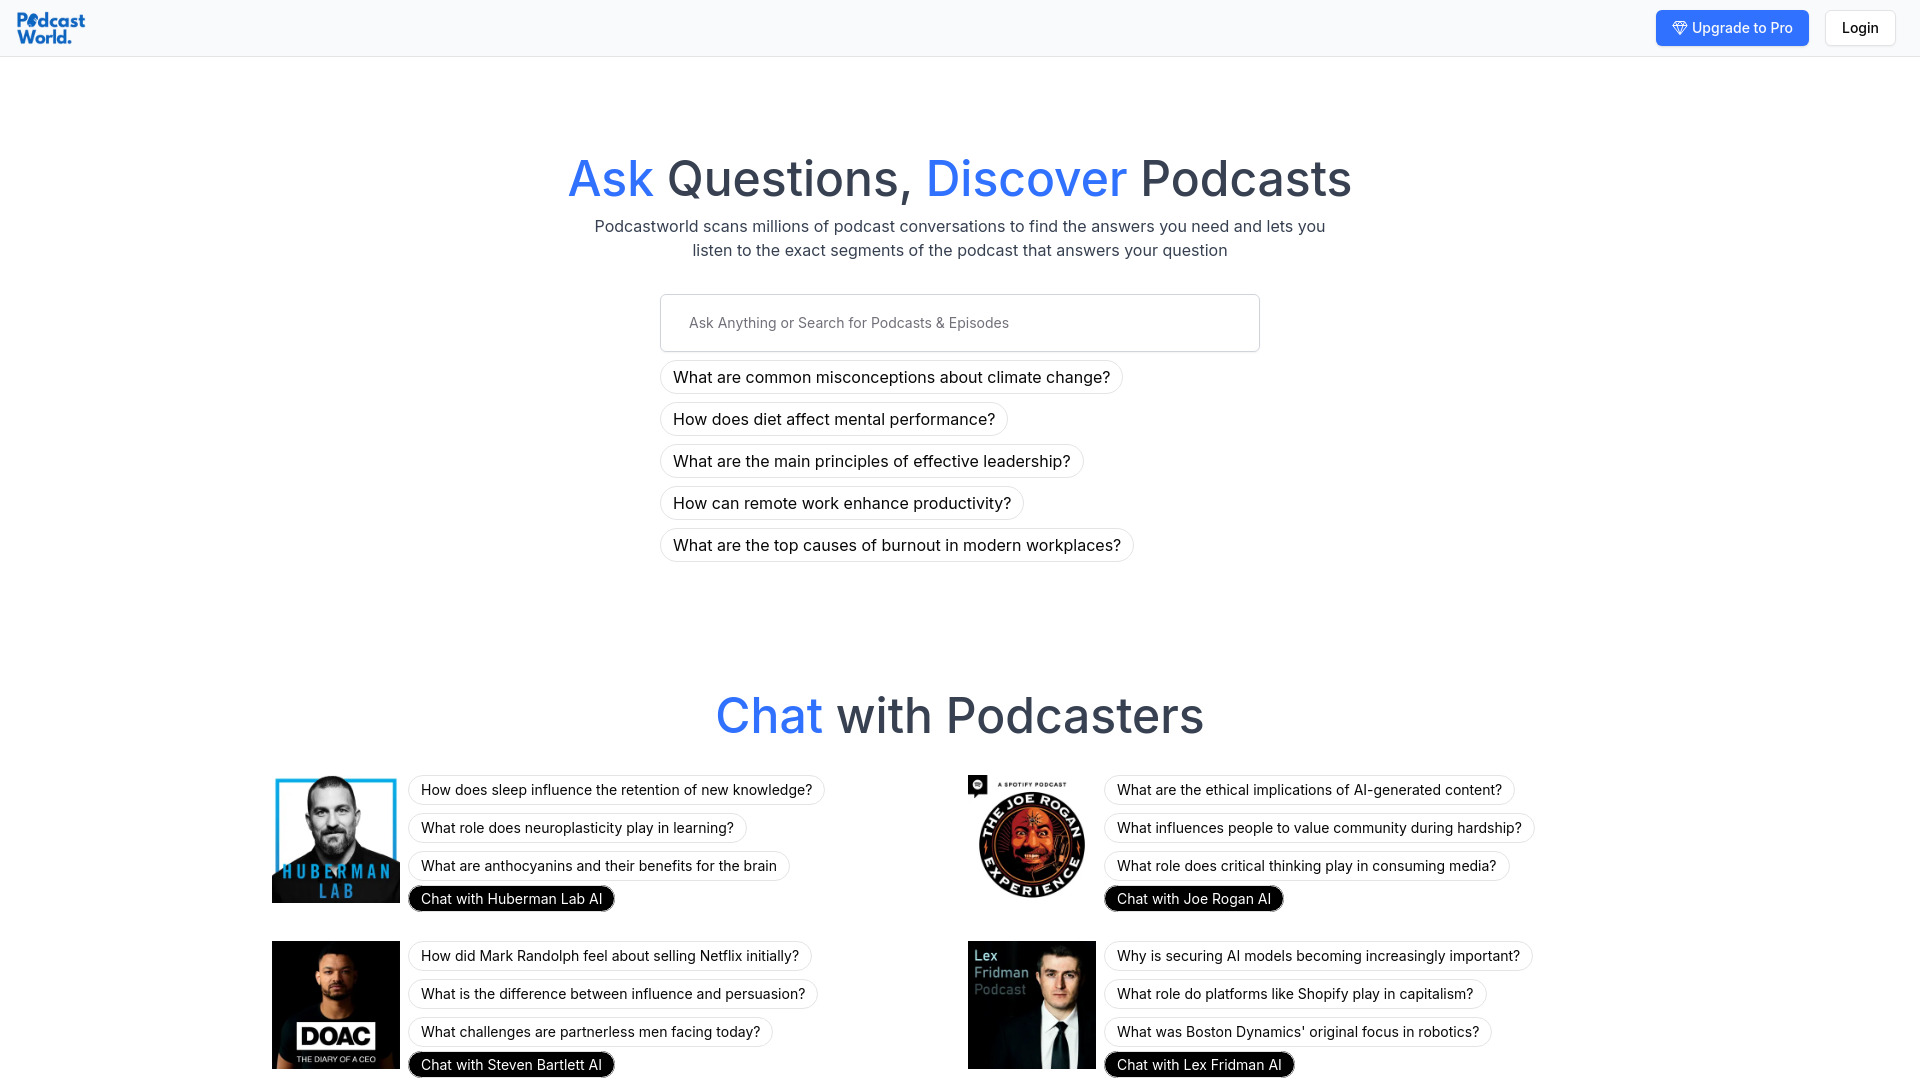Select Chat with Huberman Lab AI

click(512, 898)
